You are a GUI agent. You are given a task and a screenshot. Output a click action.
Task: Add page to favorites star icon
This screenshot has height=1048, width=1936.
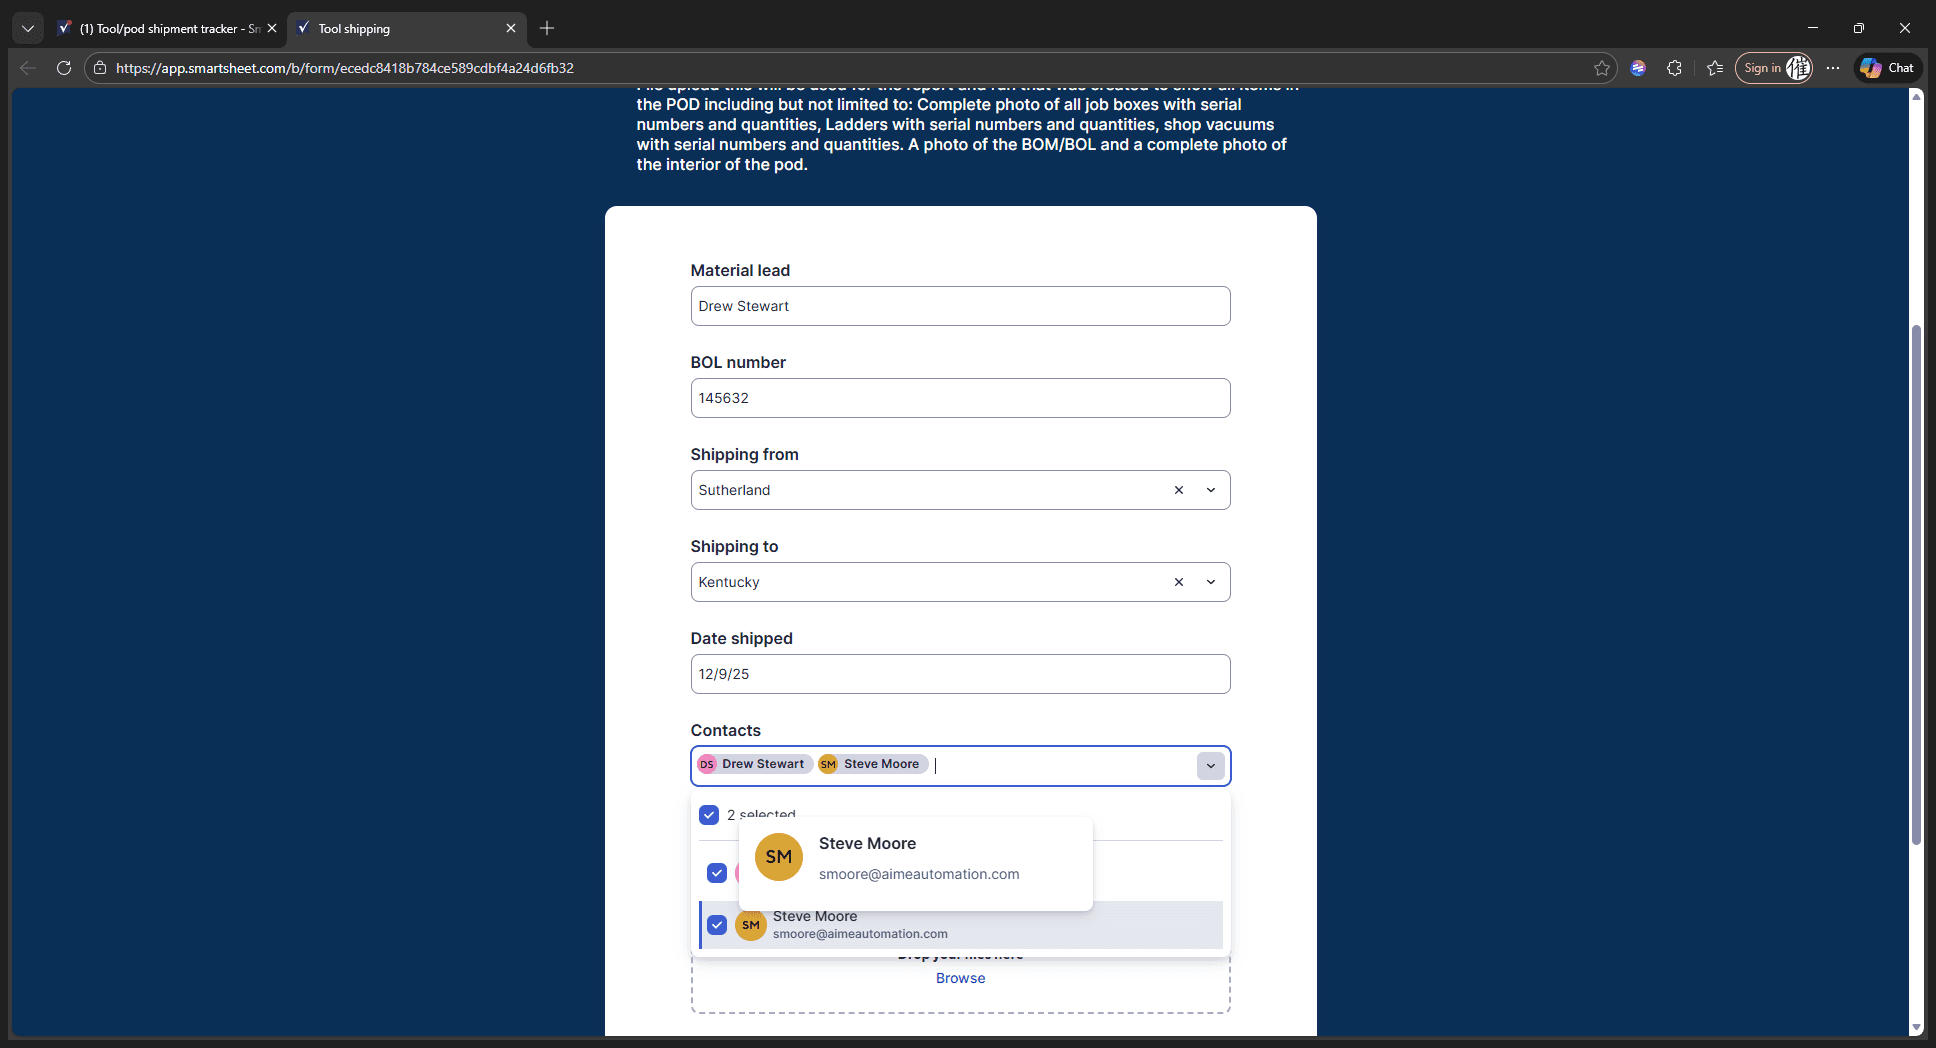1602,68
